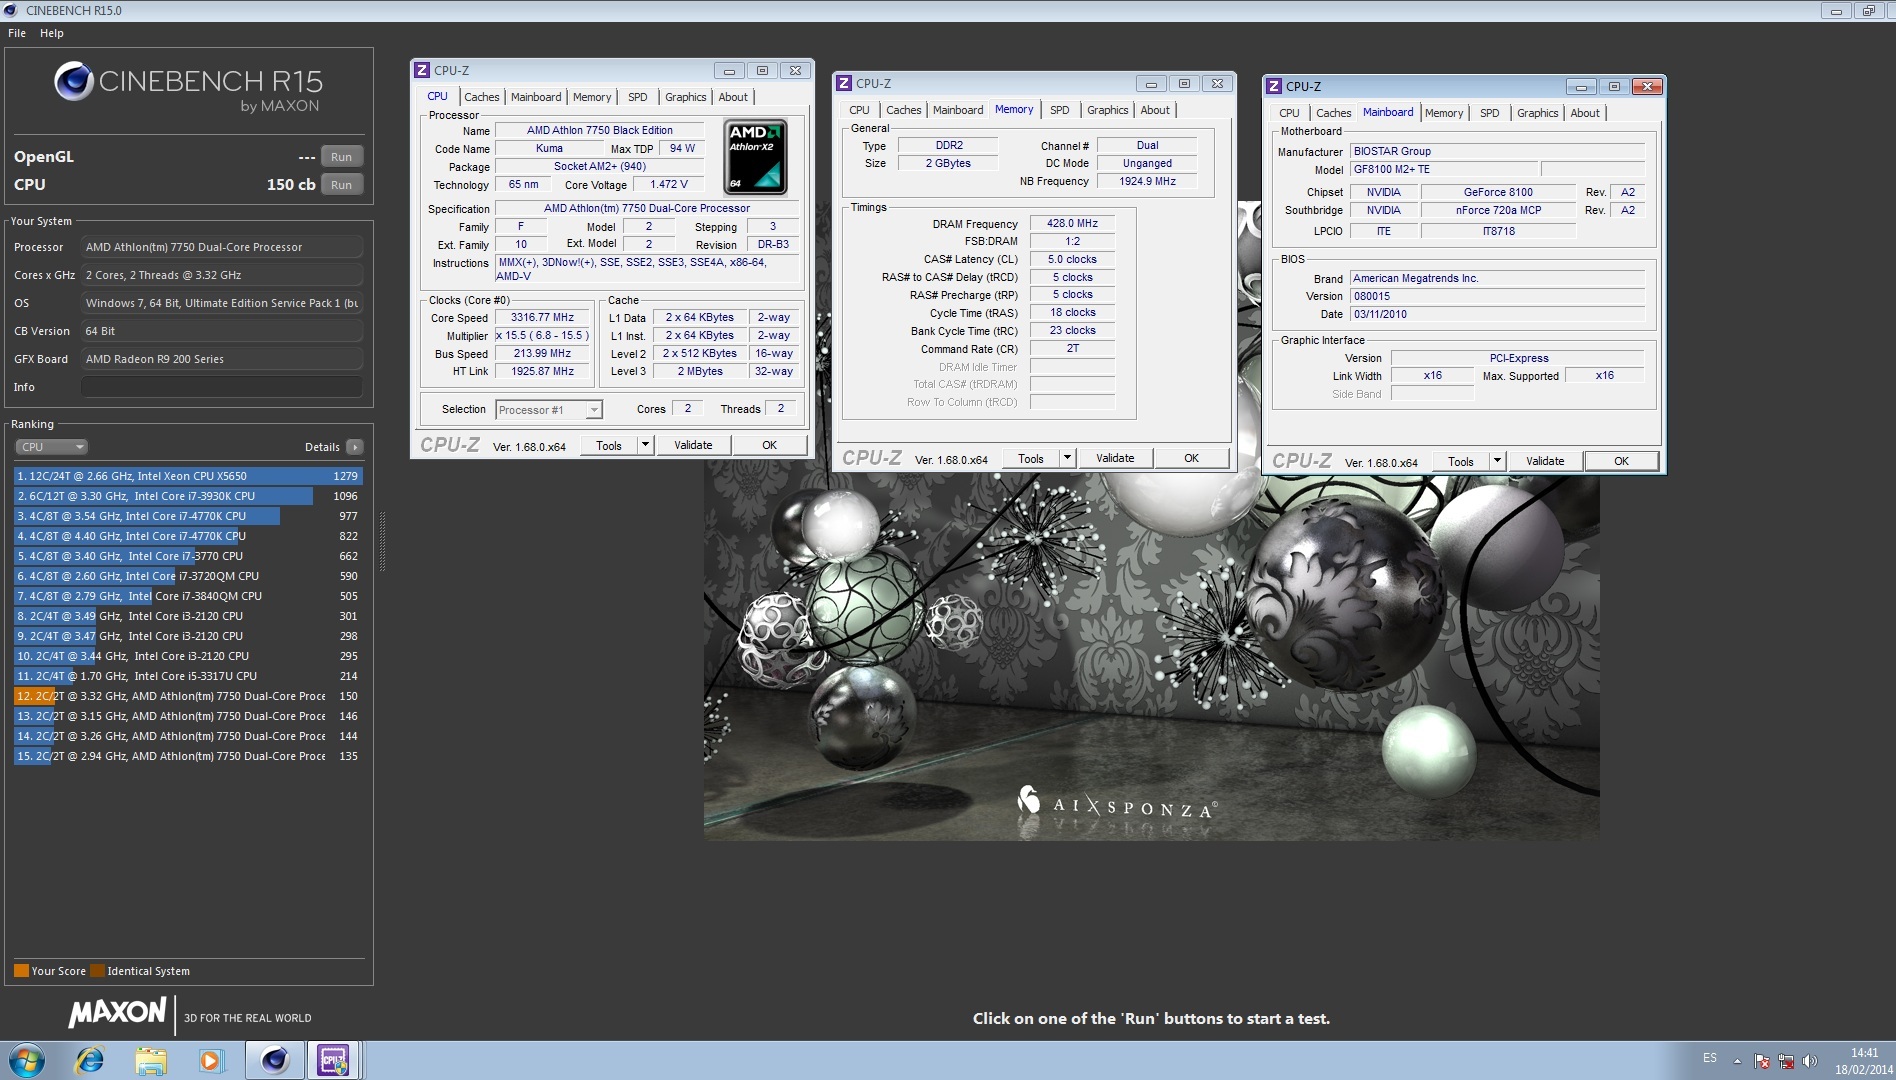The height and width of the screenshot is (1080, 1896).
Task: Switch to SPD tab in CPU window
Action: (x=638, y=97)
